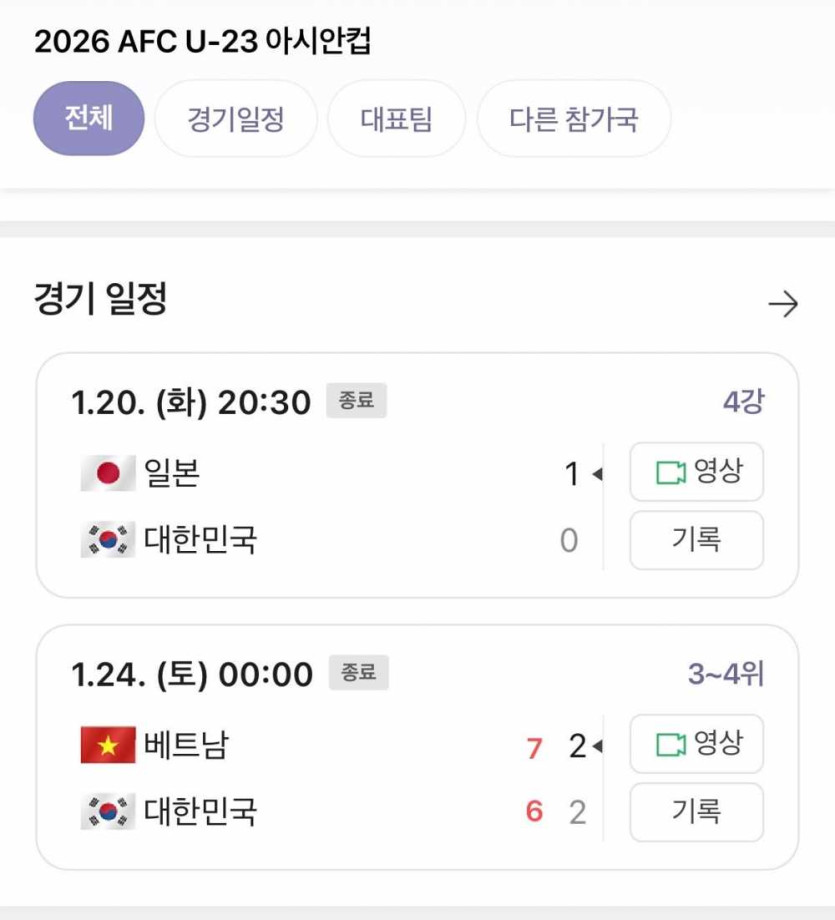Open full schedule via arrow icon
835x920 pixels.
coord(783,304)
